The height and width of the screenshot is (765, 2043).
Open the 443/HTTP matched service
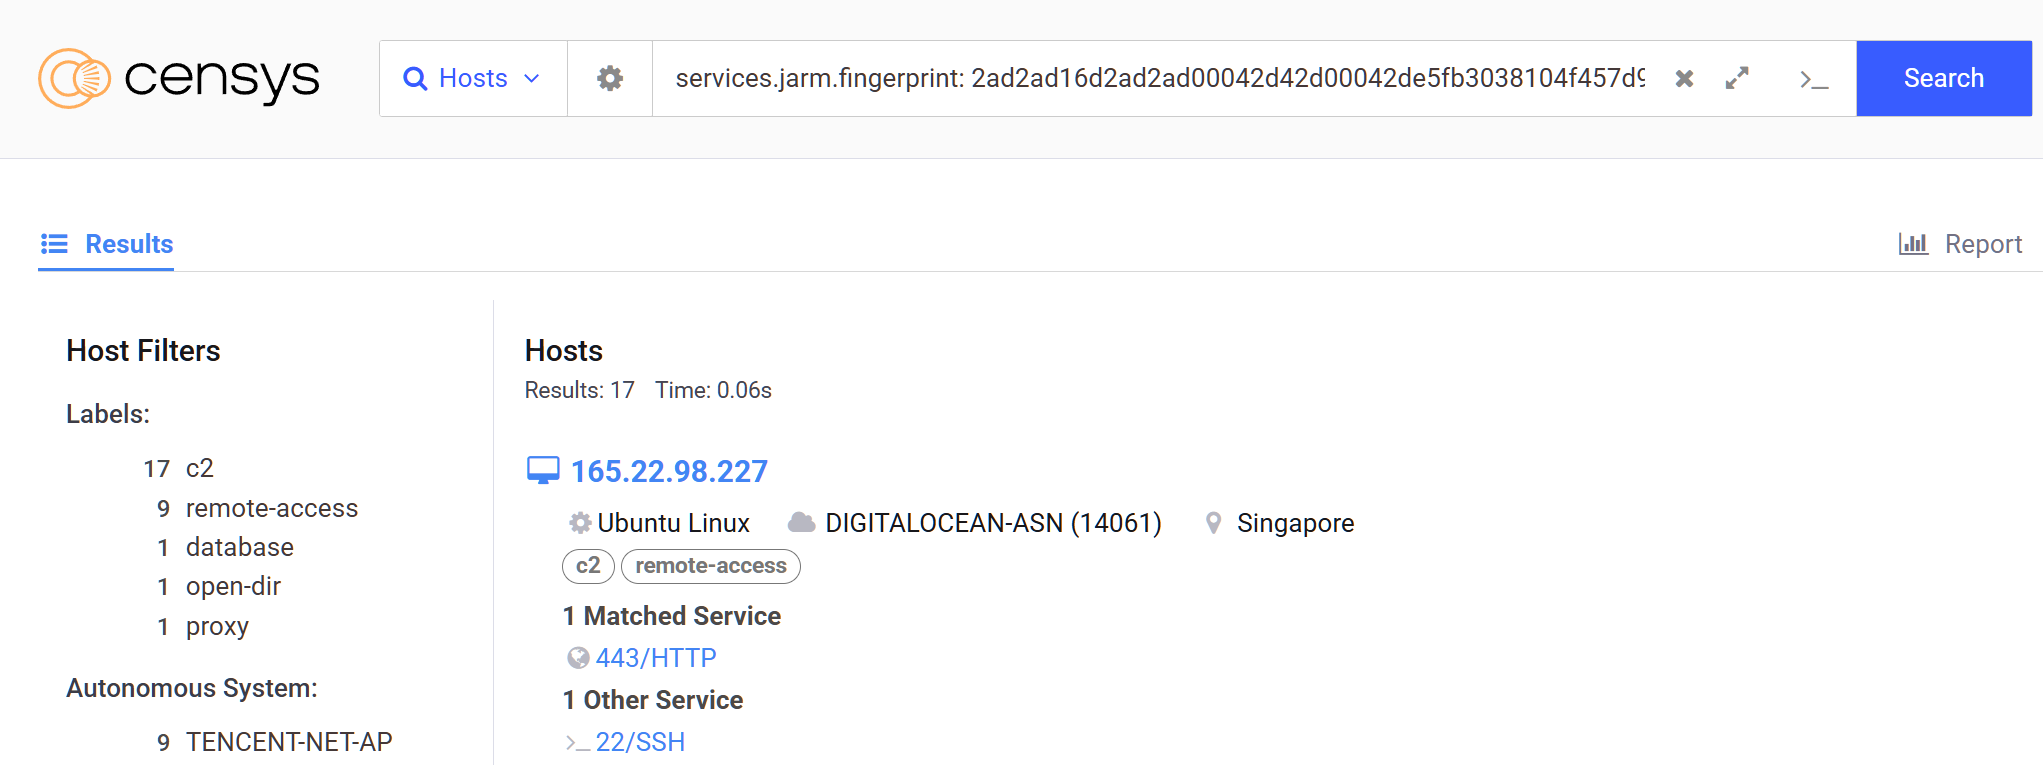656,658
